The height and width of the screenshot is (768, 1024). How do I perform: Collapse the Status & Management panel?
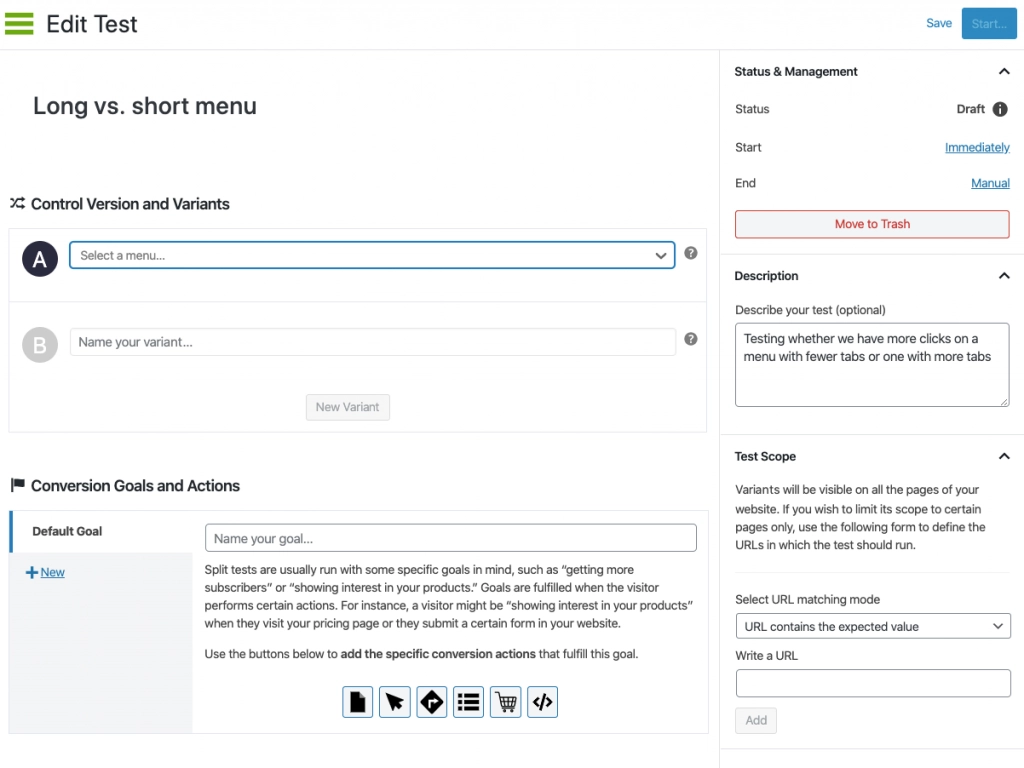tap(1004, 71)
